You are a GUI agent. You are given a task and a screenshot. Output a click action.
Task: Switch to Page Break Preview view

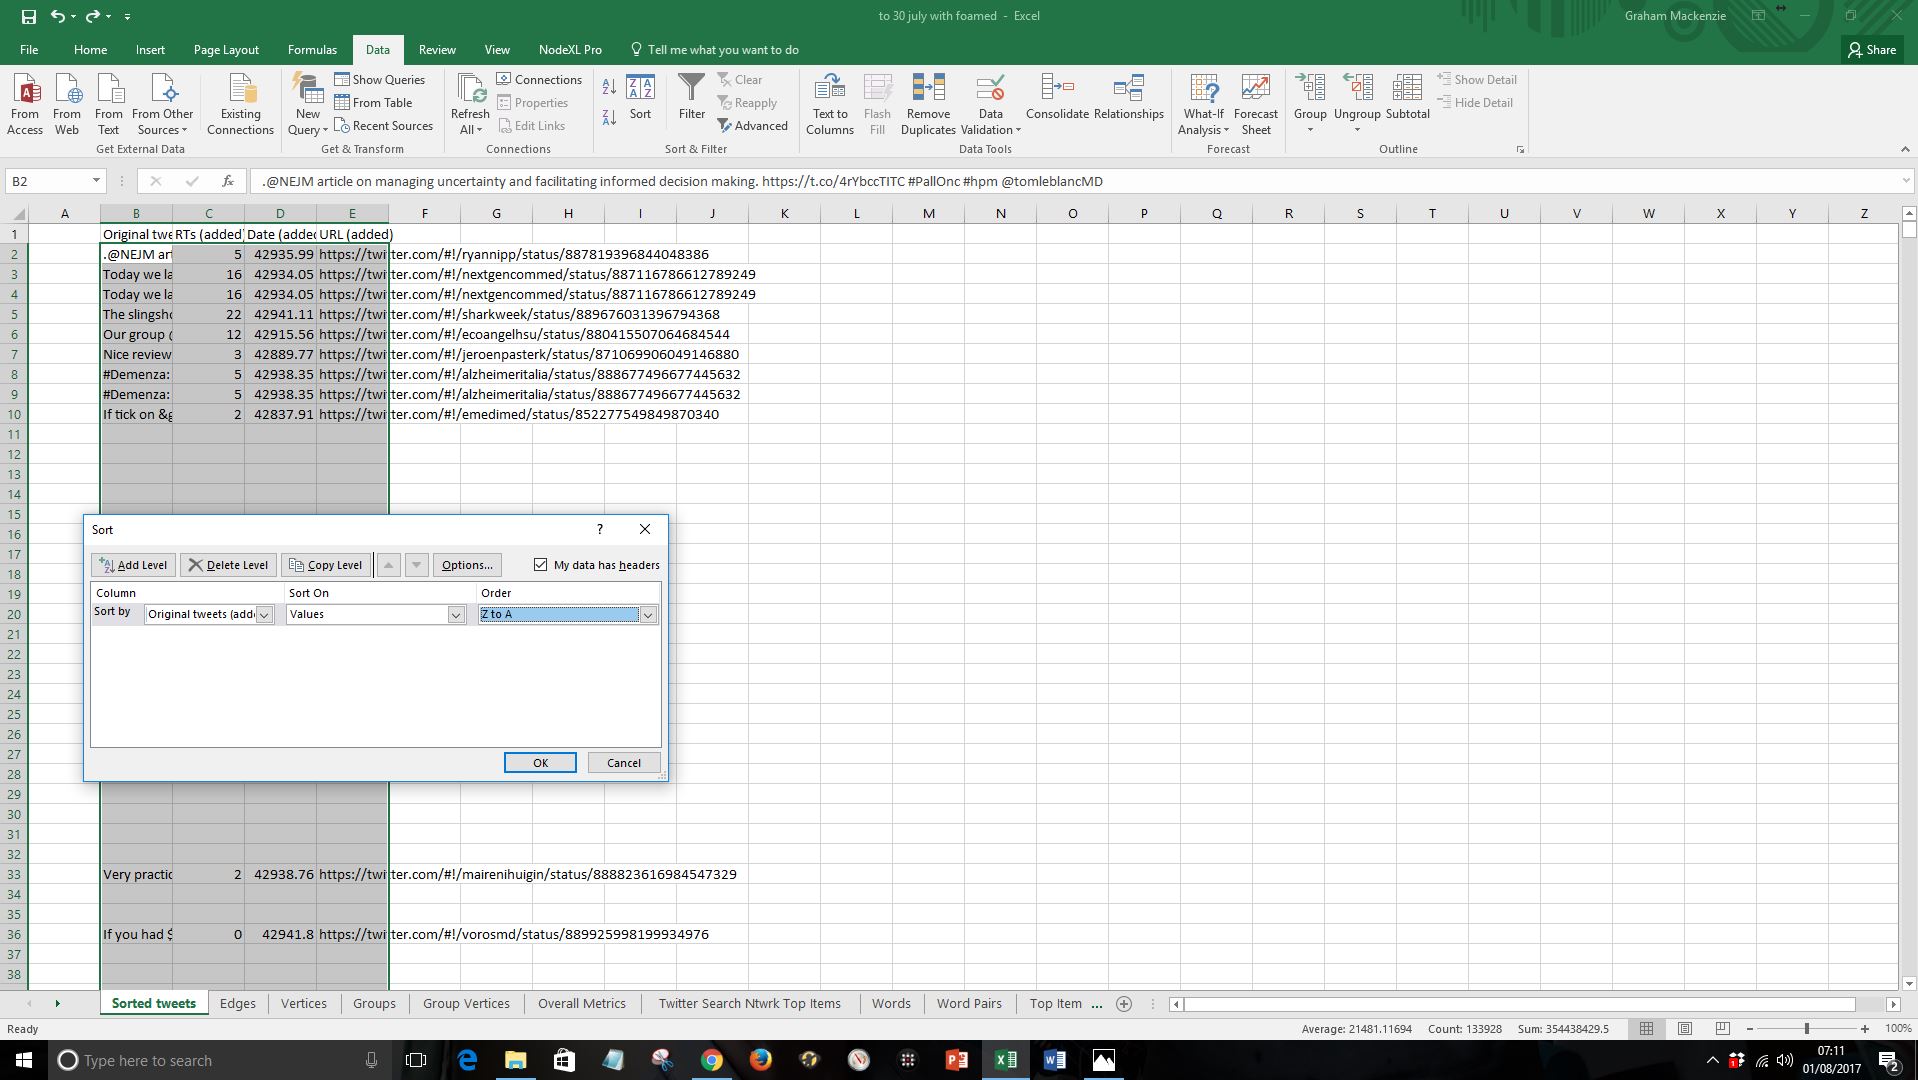pos(1722,1028)
